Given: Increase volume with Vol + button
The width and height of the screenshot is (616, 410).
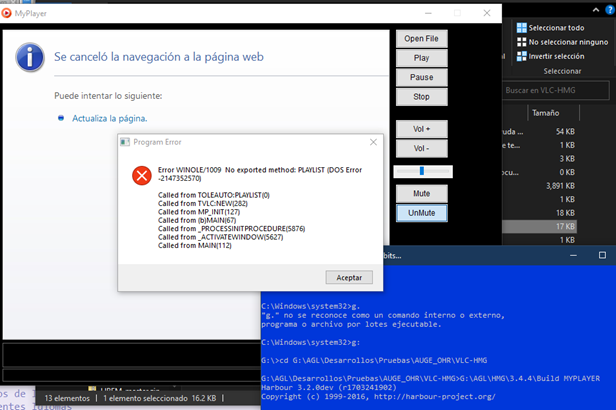Looking at the screenshot, I should click(421, 129).
